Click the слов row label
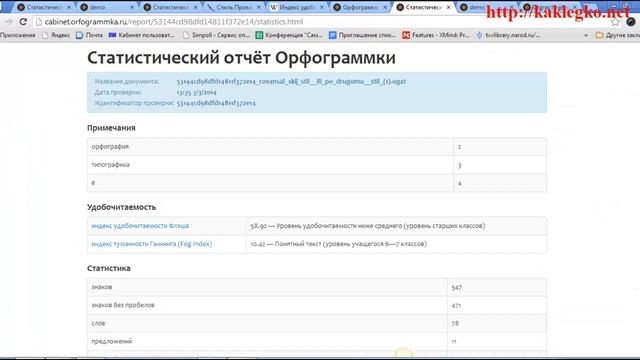640x360 pixels. click(x=98, y=323)
